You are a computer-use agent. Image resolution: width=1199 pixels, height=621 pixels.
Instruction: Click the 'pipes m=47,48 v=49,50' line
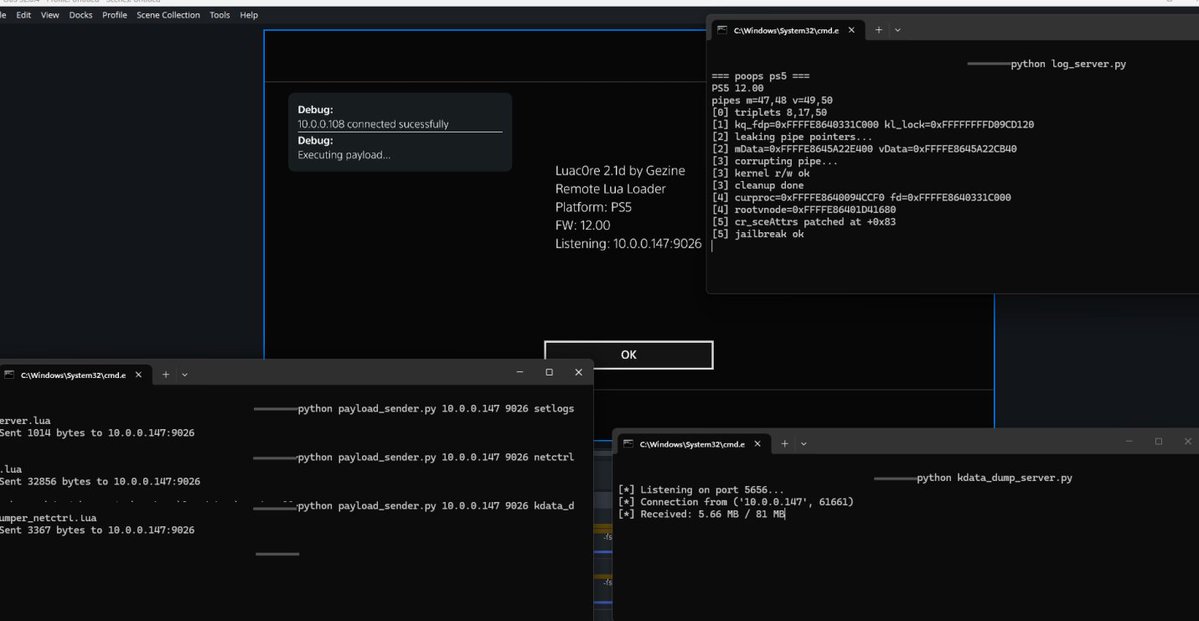coord(772,100)
